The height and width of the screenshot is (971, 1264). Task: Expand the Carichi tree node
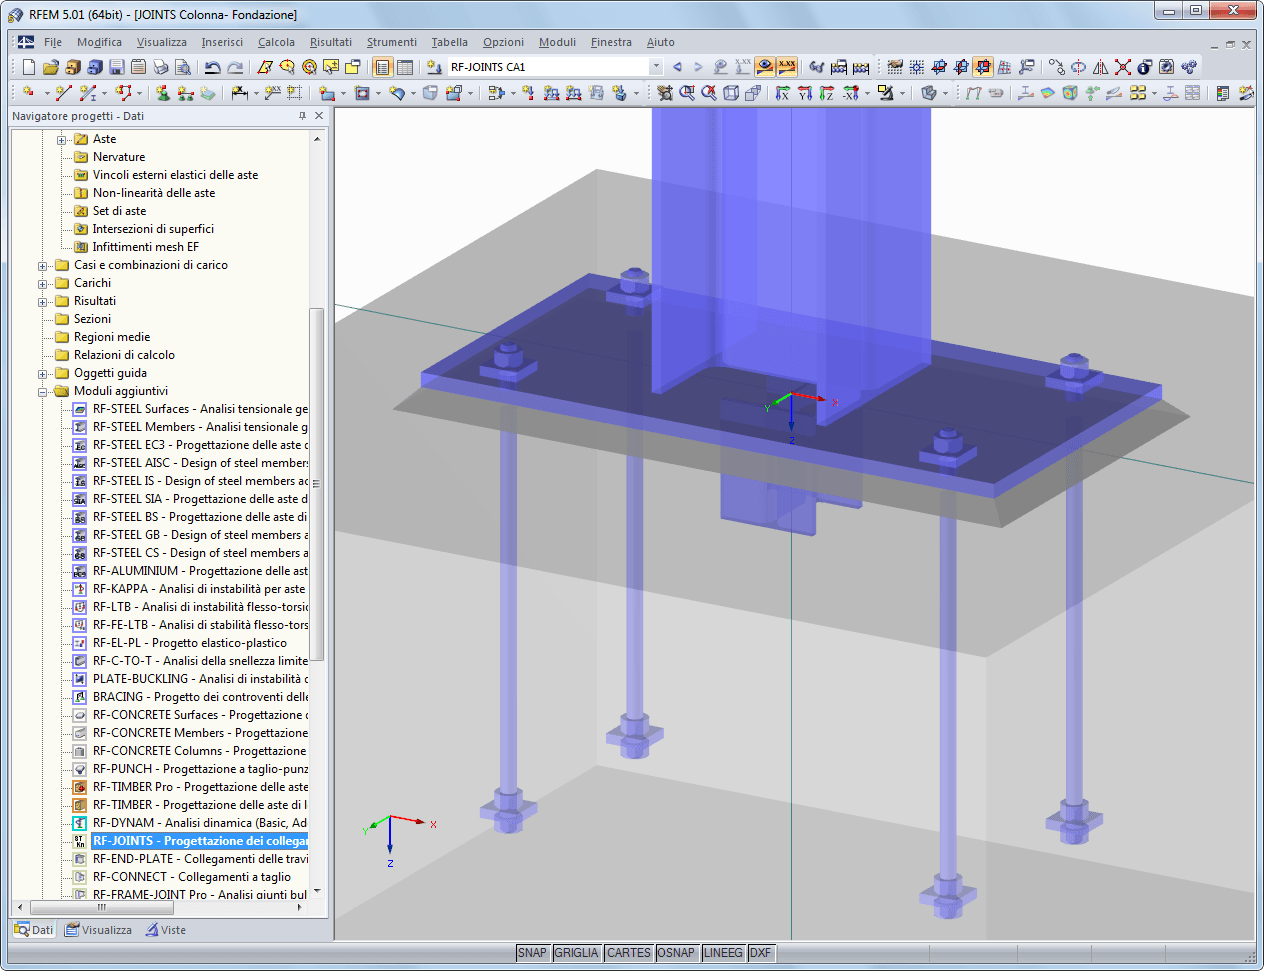coord(41,283)
